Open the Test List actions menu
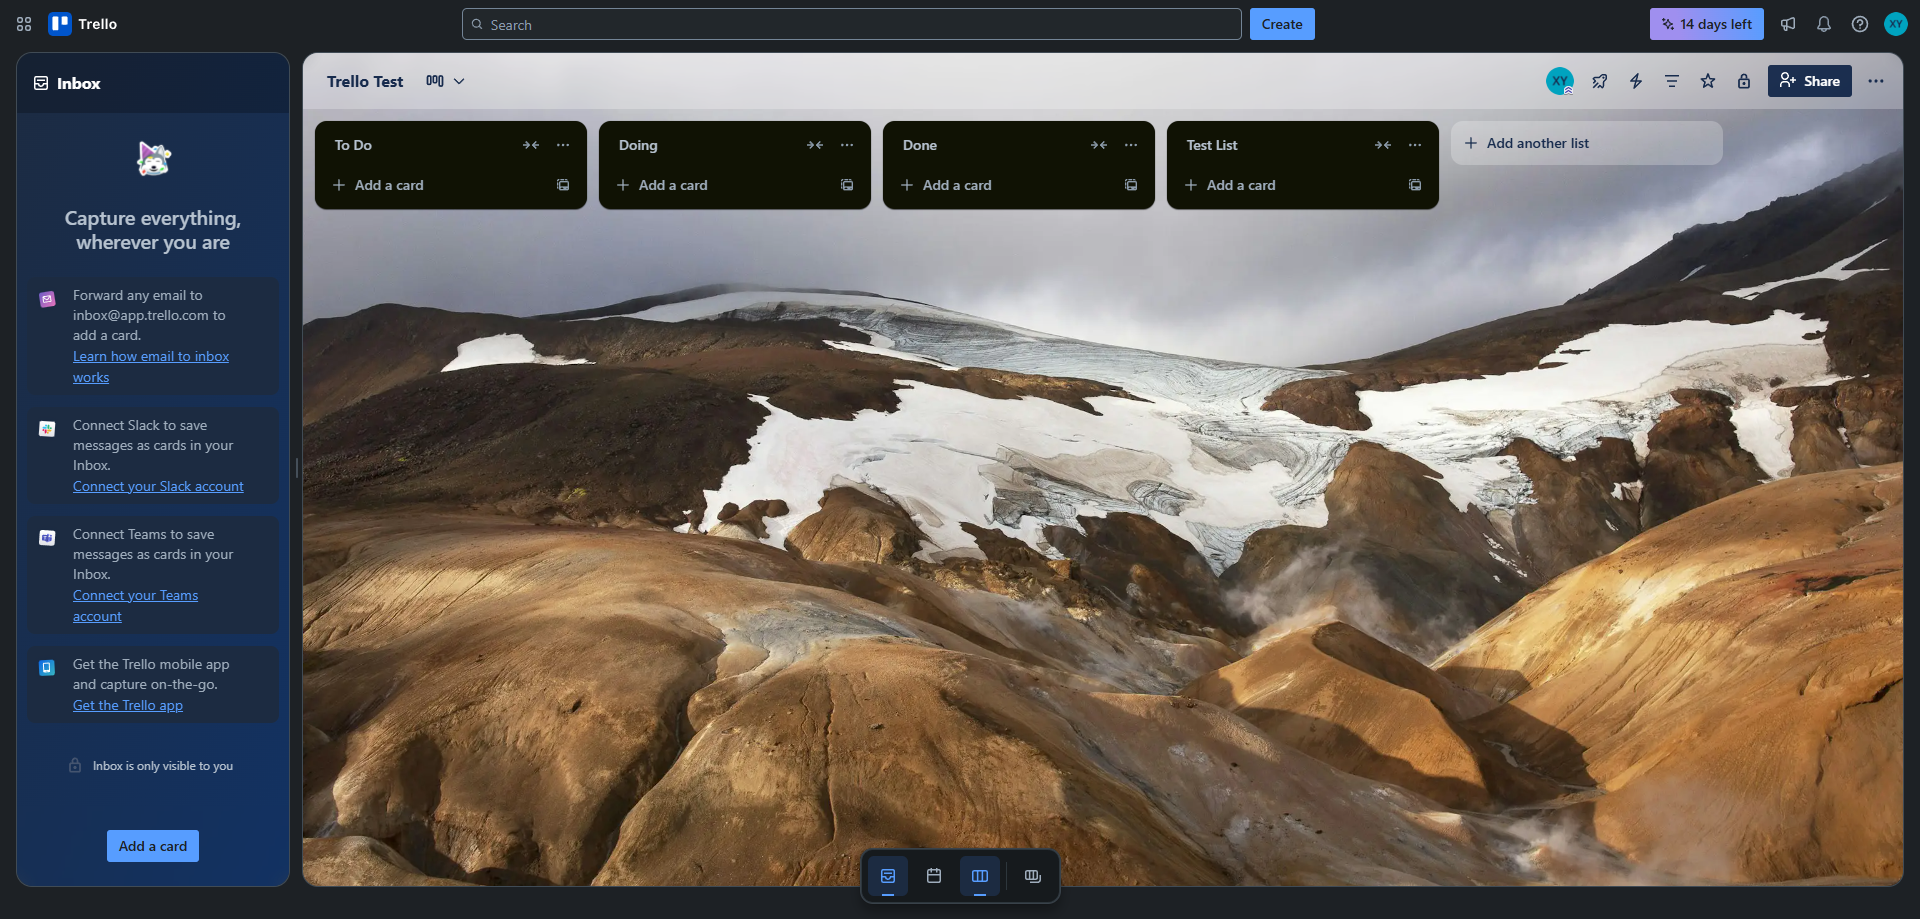This screenshot has width=1920, height=919. tap(1415, 145)
